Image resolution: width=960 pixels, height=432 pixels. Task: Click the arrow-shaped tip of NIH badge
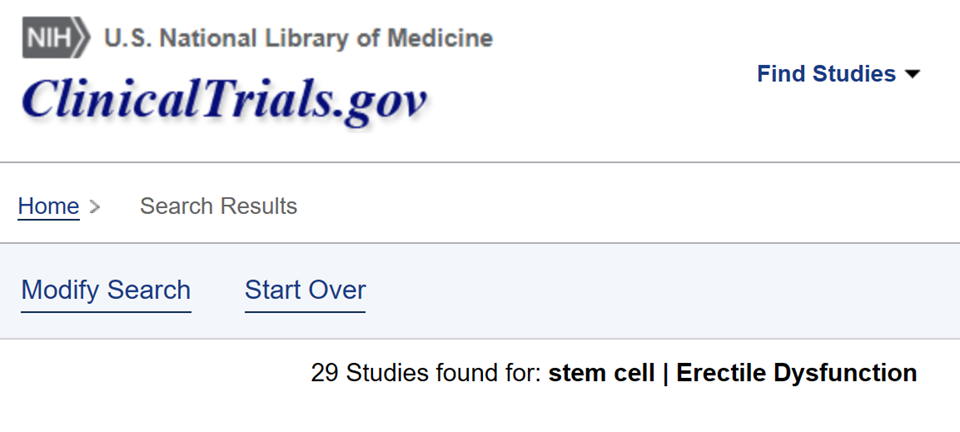point(81,38)
